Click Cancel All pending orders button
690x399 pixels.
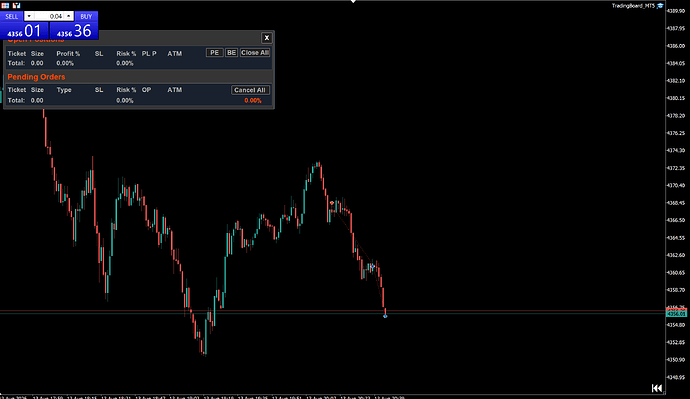[x=250, y=90]
